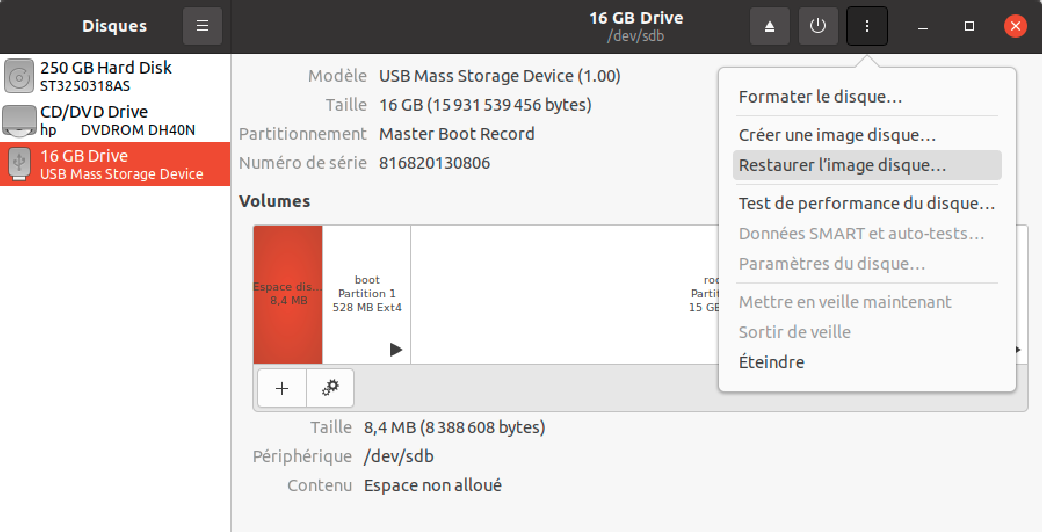Toggle the three-dot drive options menu
This screenshot has height=532, width=1042.
[867, 26]
